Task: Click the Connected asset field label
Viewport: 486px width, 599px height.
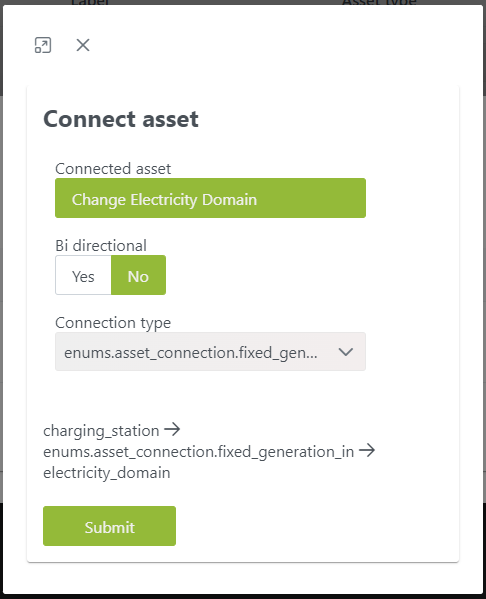Action: point(113,168)
